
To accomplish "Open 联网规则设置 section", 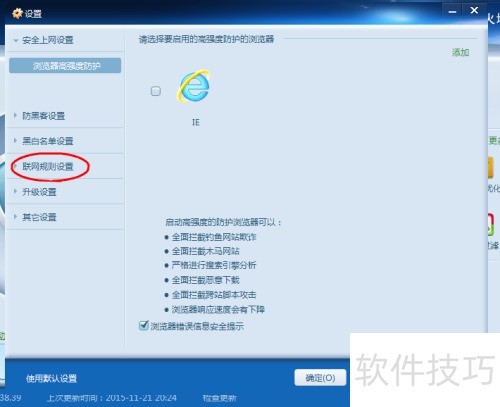I will pos(48,166).
